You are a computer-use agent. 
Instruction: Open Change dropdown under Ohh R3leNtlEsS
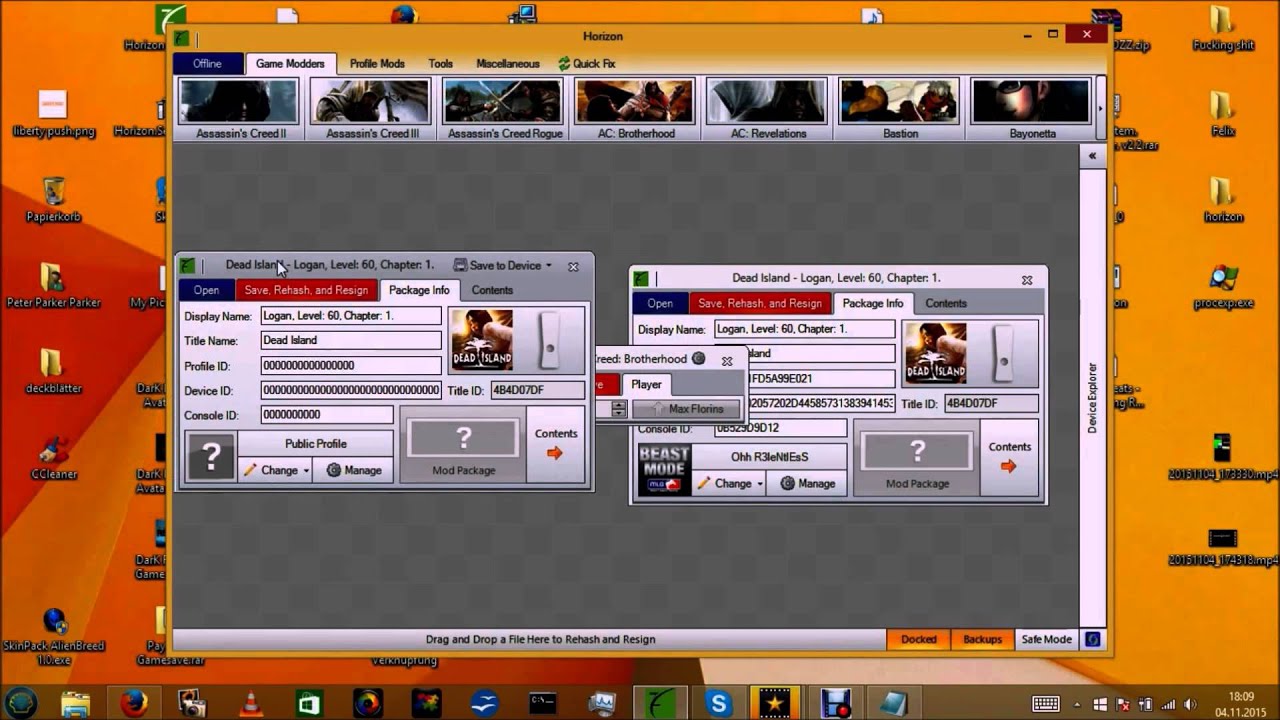point(731,483)
